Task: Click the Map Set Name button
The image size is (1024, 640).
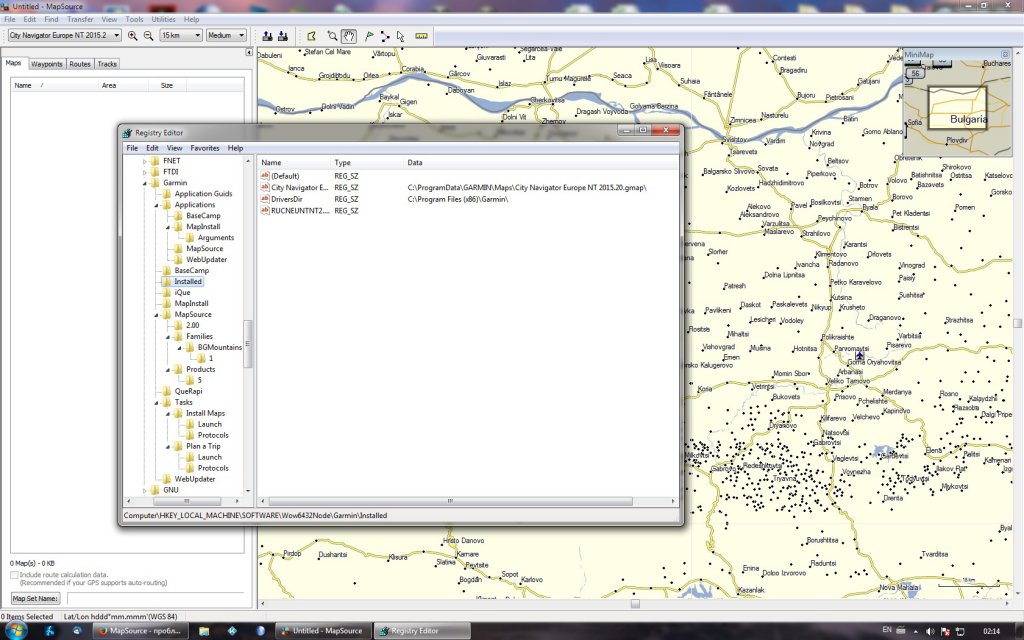Action: tap(36, 598)
